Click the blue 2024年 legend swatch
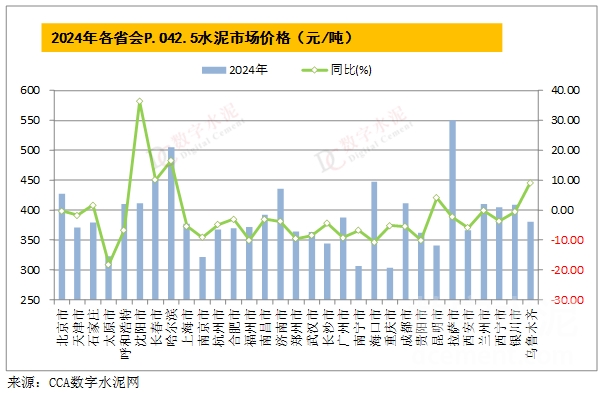This screenshot has height=393, width=603. pyautogui.click(x=214, y=70)
